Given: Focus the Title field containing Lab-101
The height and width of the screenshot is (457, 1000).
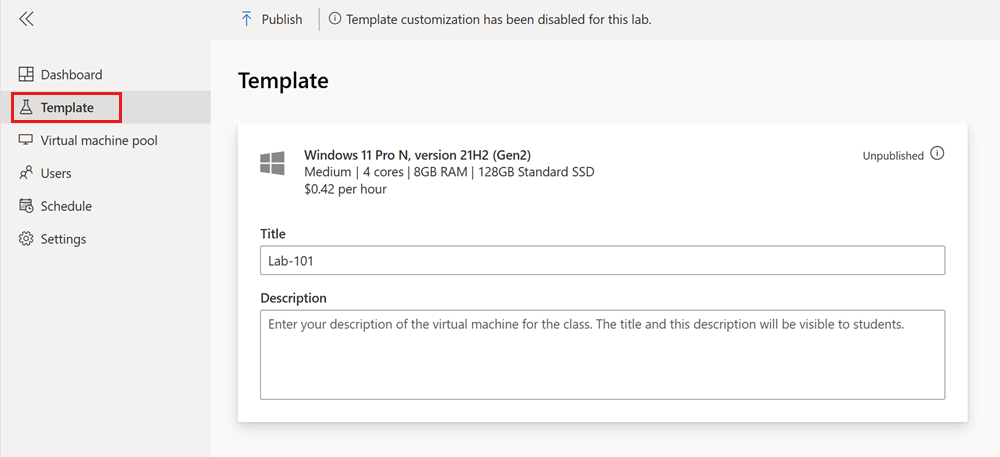Looking at the screenshot, I should (x=602, y=261).
